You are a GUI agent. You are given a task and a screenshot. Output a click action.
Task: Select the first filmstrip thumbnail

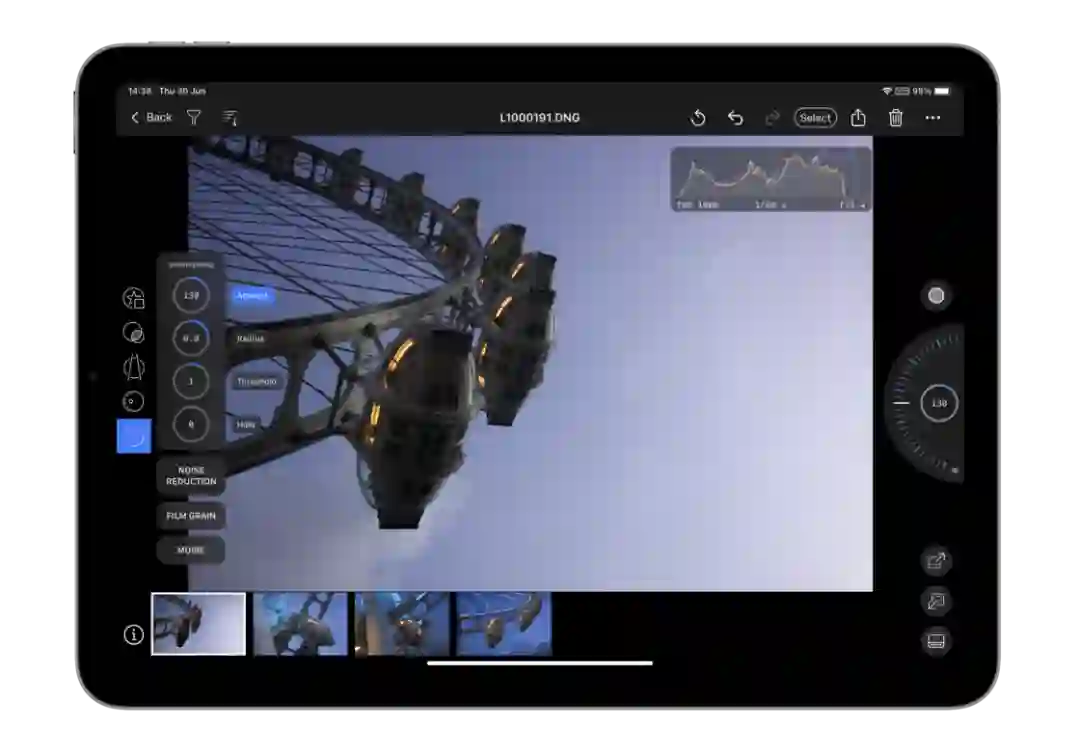coord(198,623)
